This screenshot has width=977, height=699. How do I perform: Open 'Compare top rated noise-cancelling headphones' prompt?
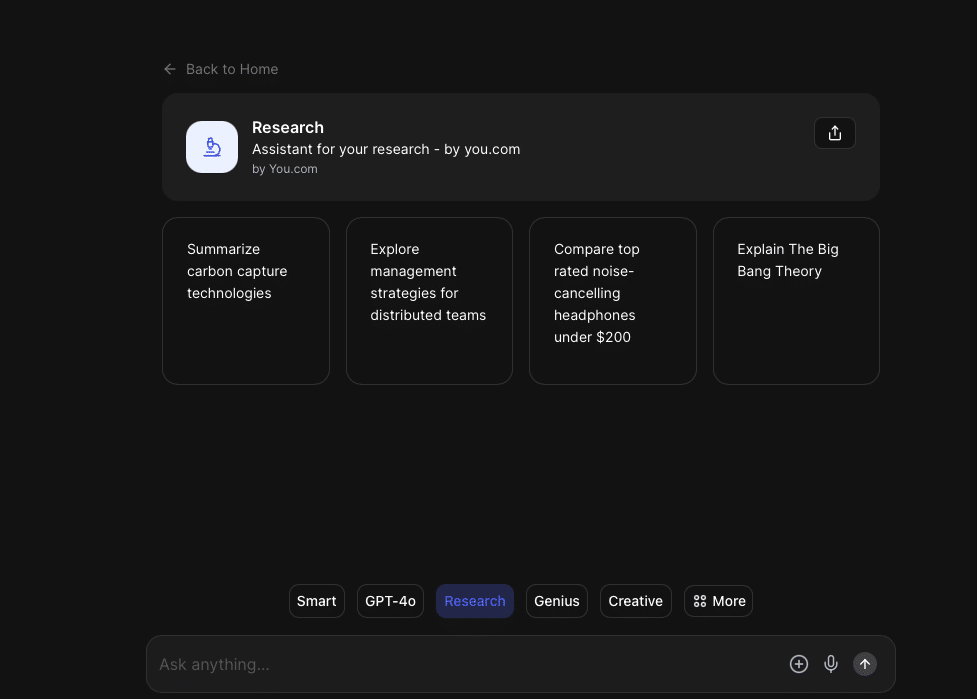612,300
